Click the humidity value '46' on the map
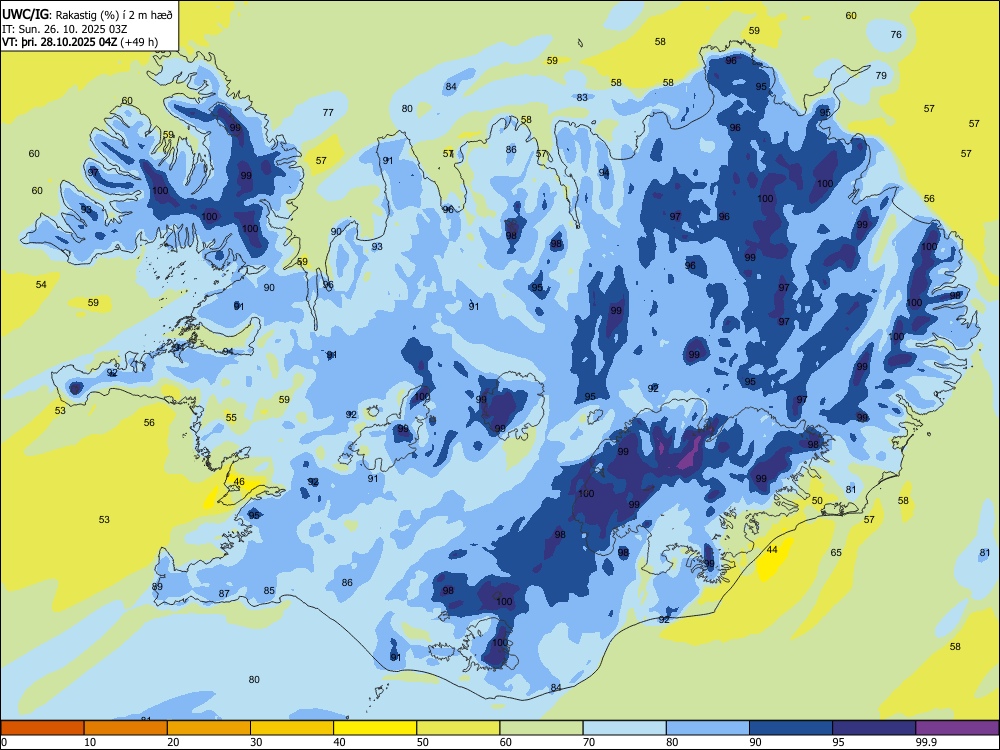This screenshot has height=750, width=1000. (x=239, y=482)
